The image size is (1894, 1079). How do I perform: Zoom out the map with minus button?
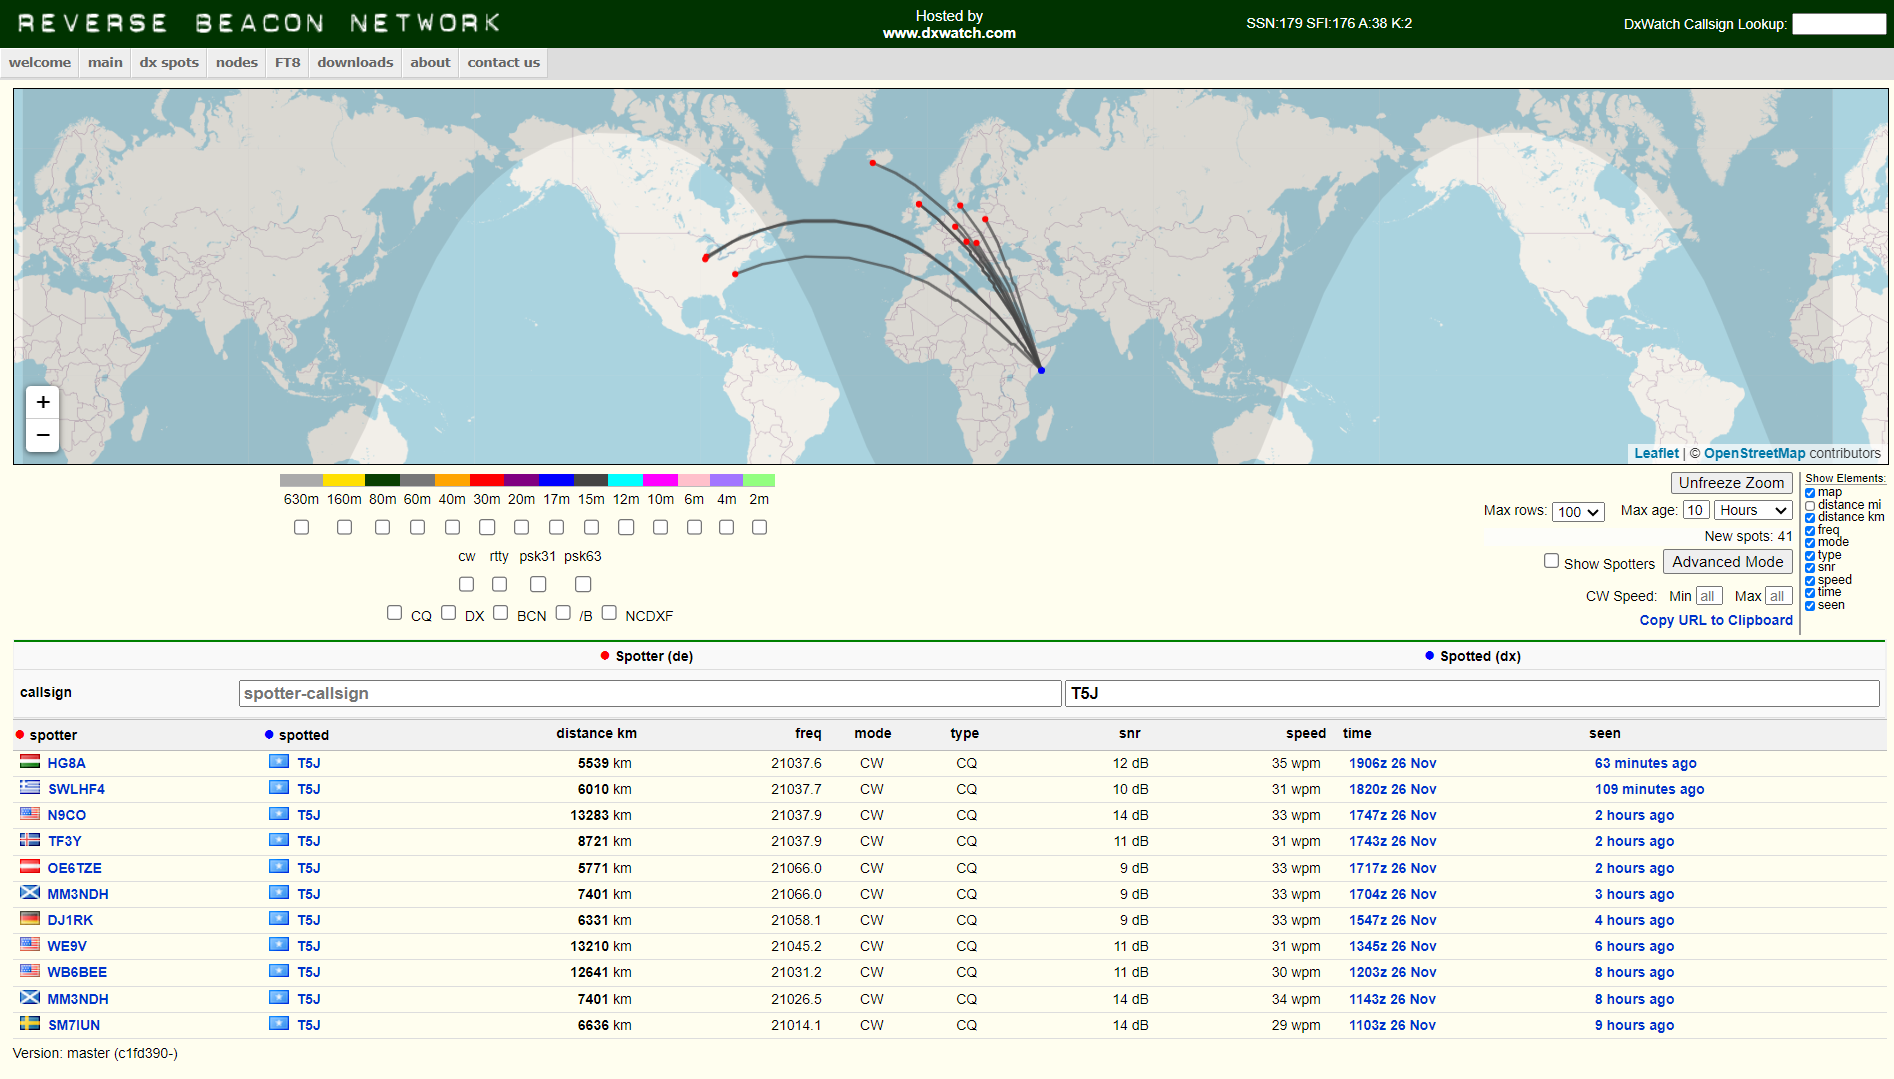point(43,435)
